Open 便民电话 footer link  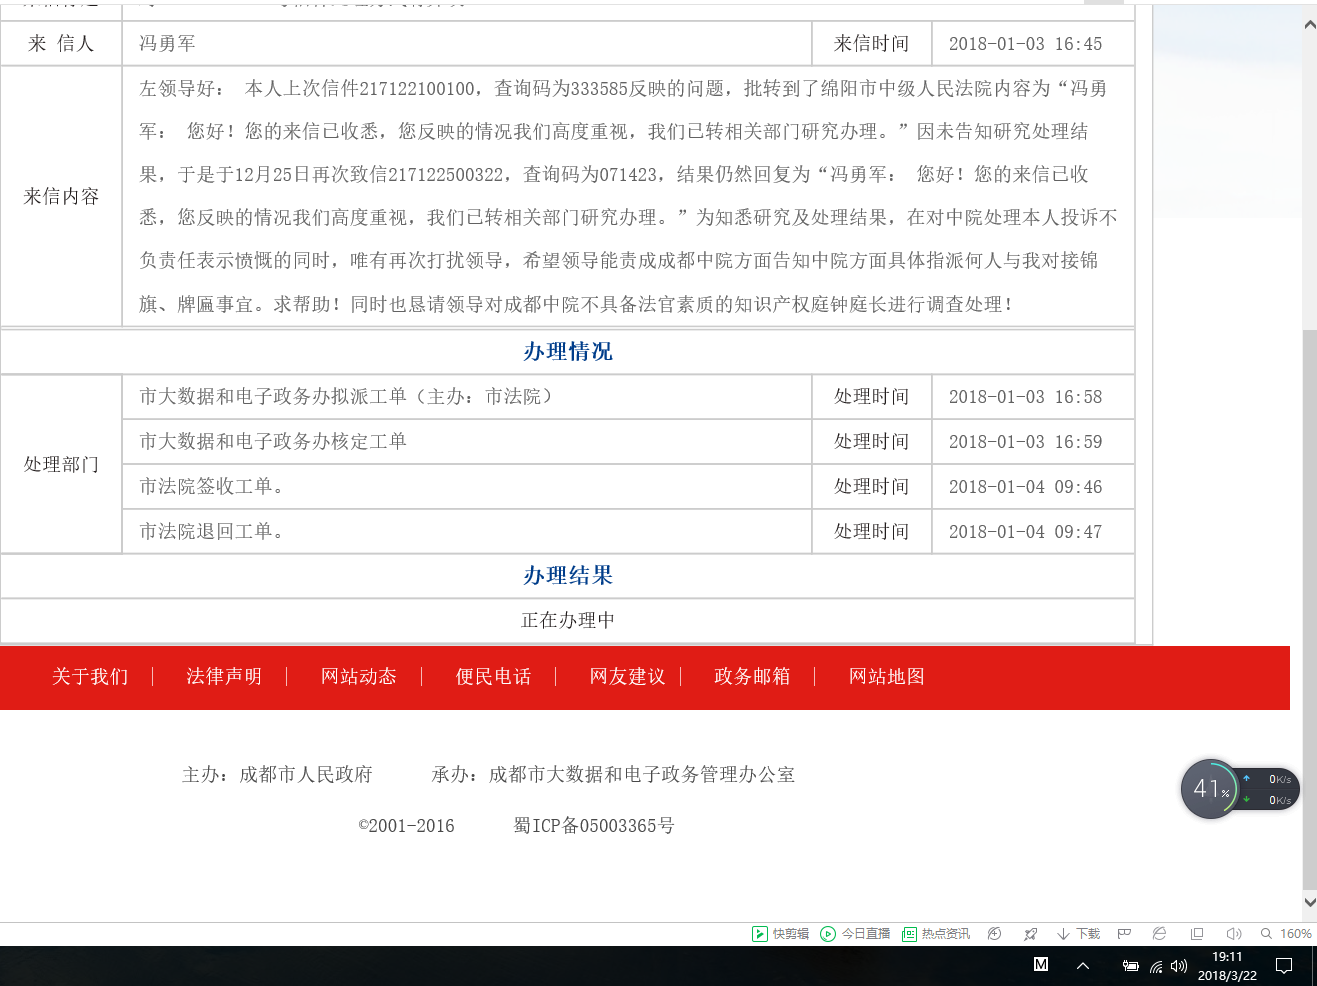493,677
